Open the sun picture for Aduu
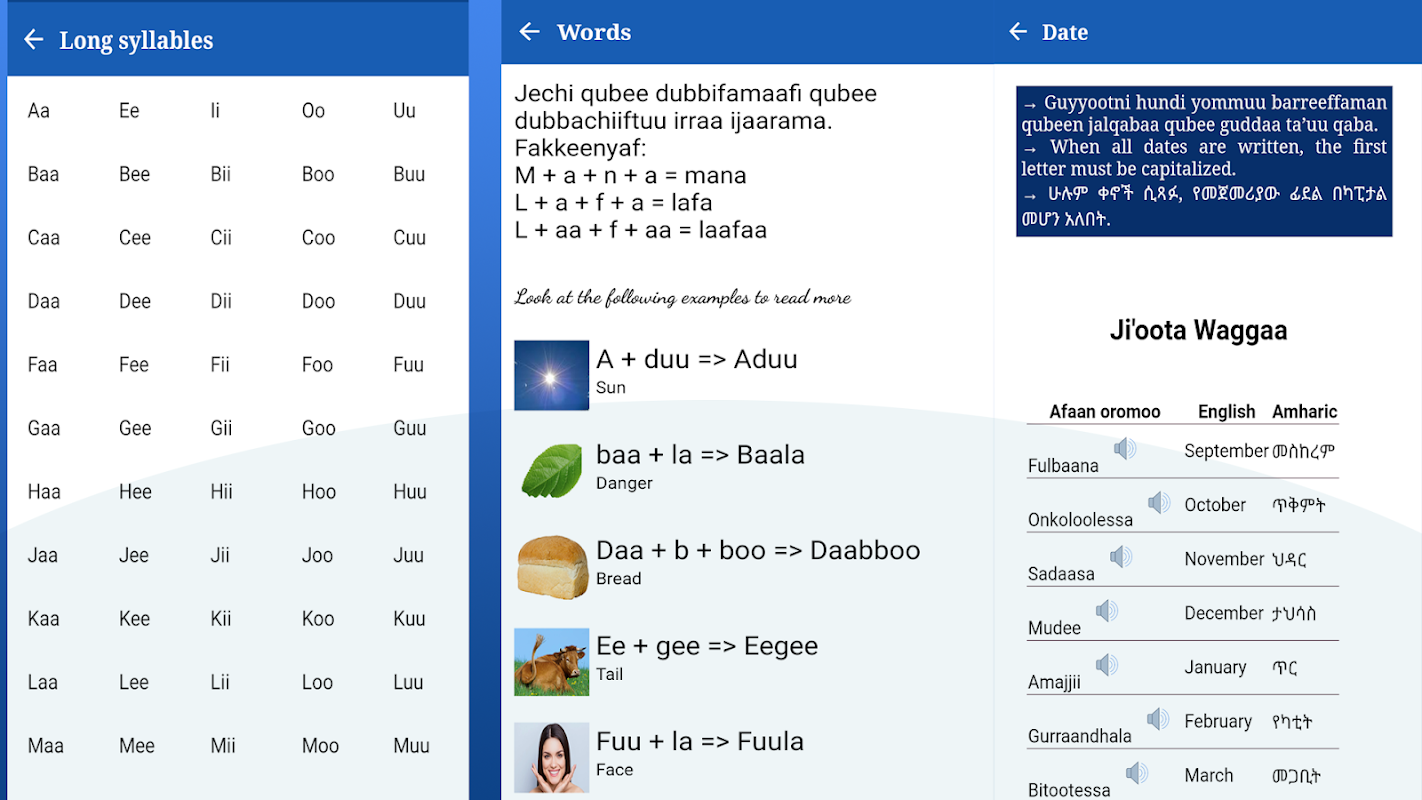 coord(552,375)
